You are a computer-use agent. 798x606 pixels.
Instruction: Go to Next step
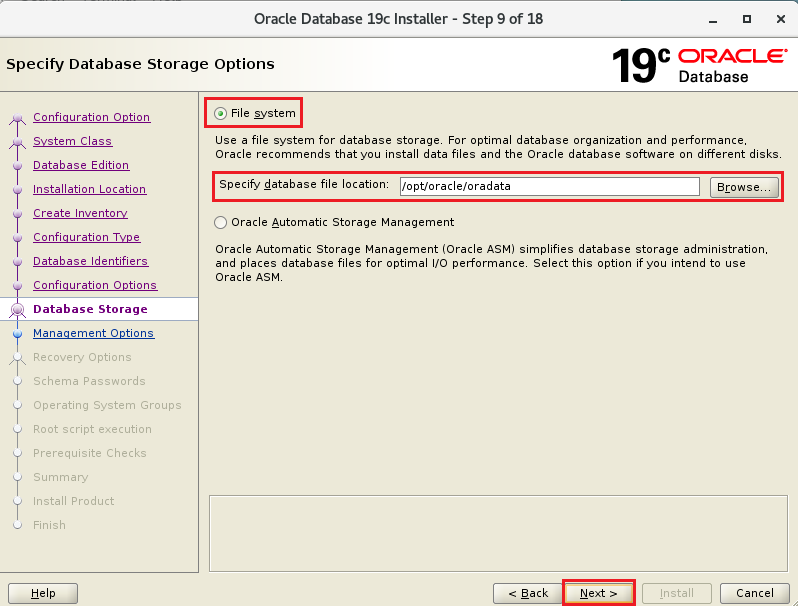coord(598,593)
